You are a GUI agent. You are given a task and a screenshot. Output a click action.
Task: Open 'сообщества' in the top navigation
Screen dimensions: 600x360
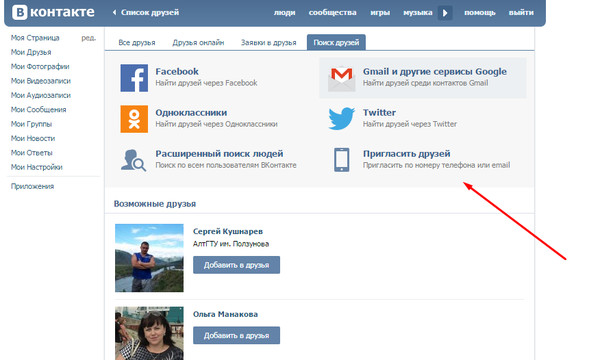tap(333, 13)
